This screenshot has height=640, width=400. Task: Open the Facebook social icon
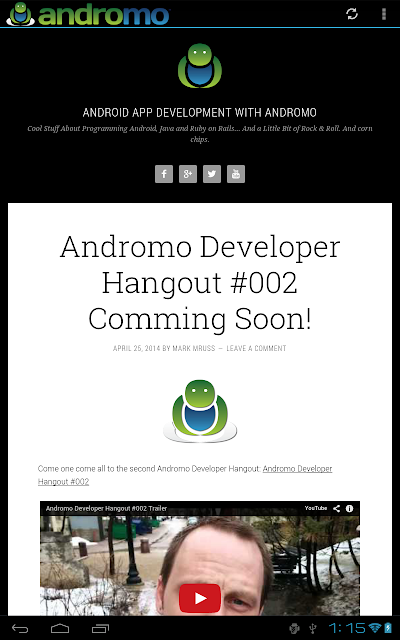164,174
